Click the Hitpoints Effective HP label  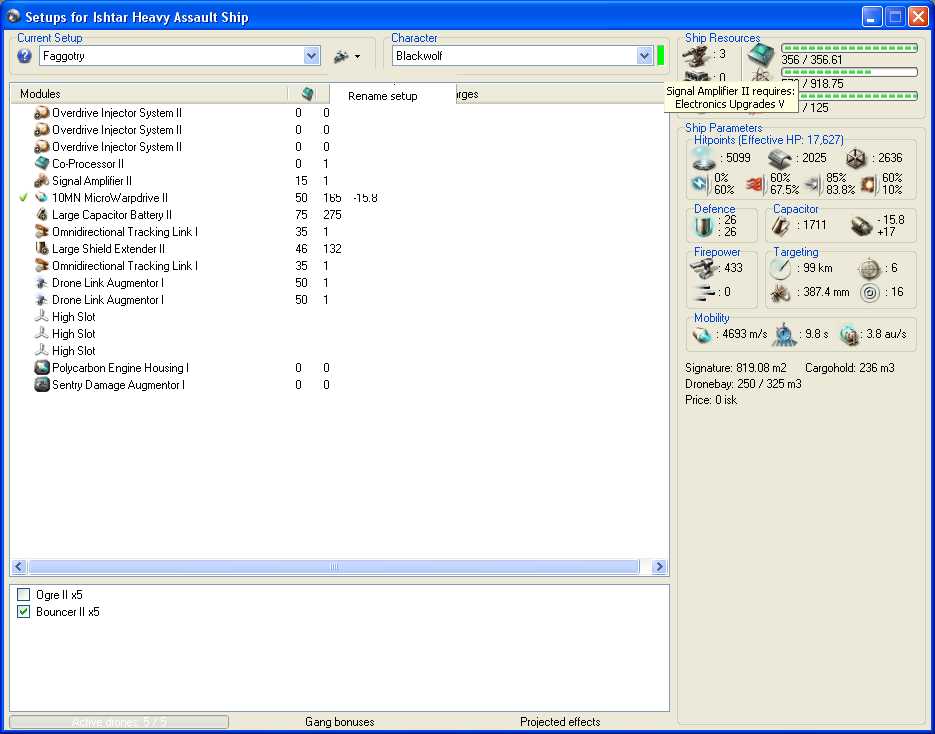pyautogui.click(x=769, y=140)
